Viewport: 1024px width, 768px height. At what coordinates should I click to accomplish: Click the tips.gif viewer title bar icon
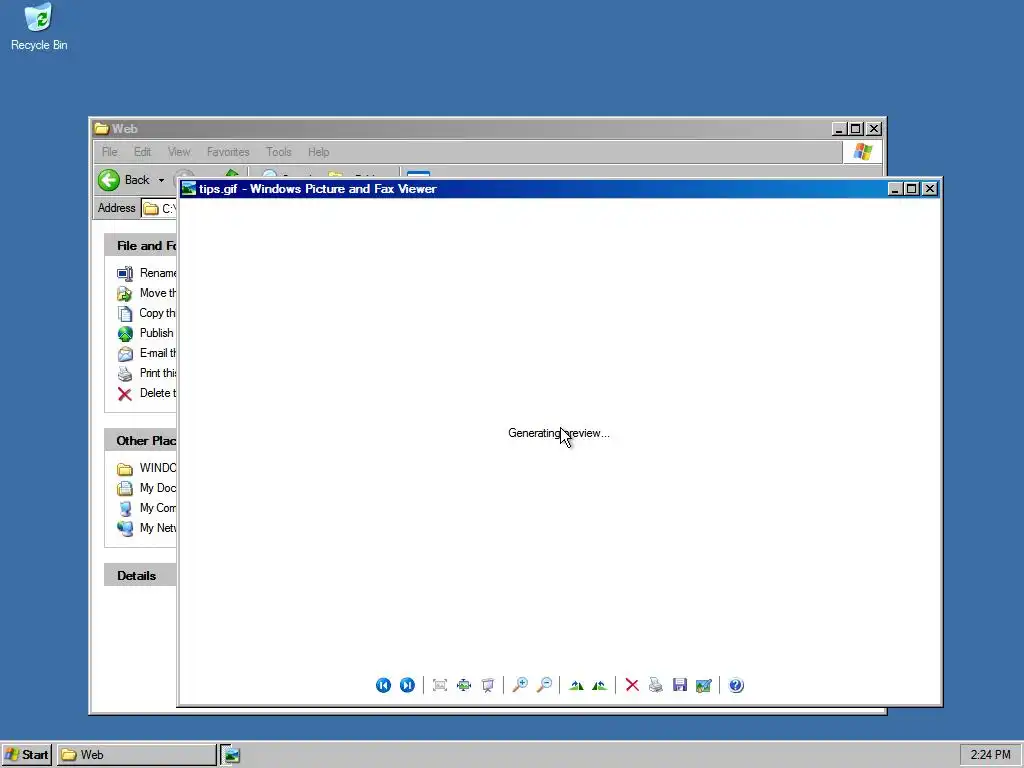click(x=189, y=189)
